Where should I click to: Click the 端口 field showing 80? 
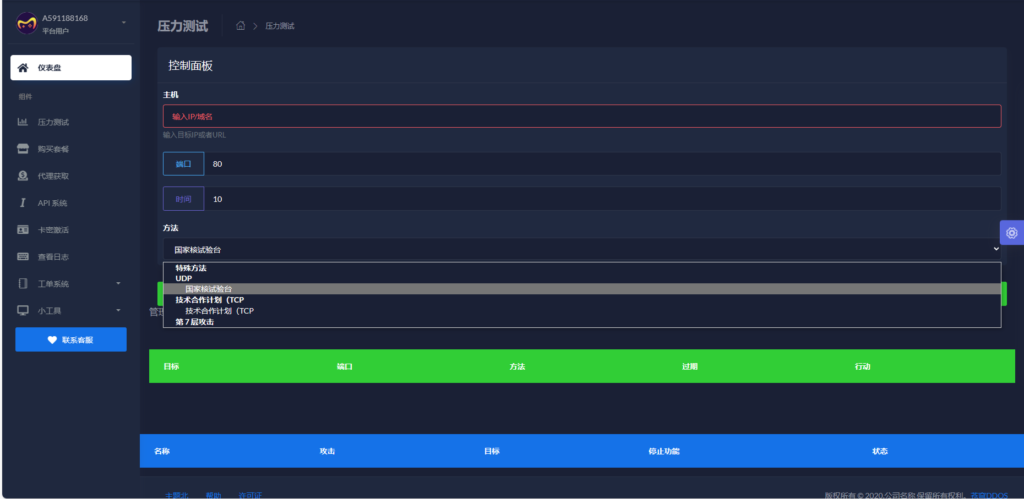(x=600, y=164)
